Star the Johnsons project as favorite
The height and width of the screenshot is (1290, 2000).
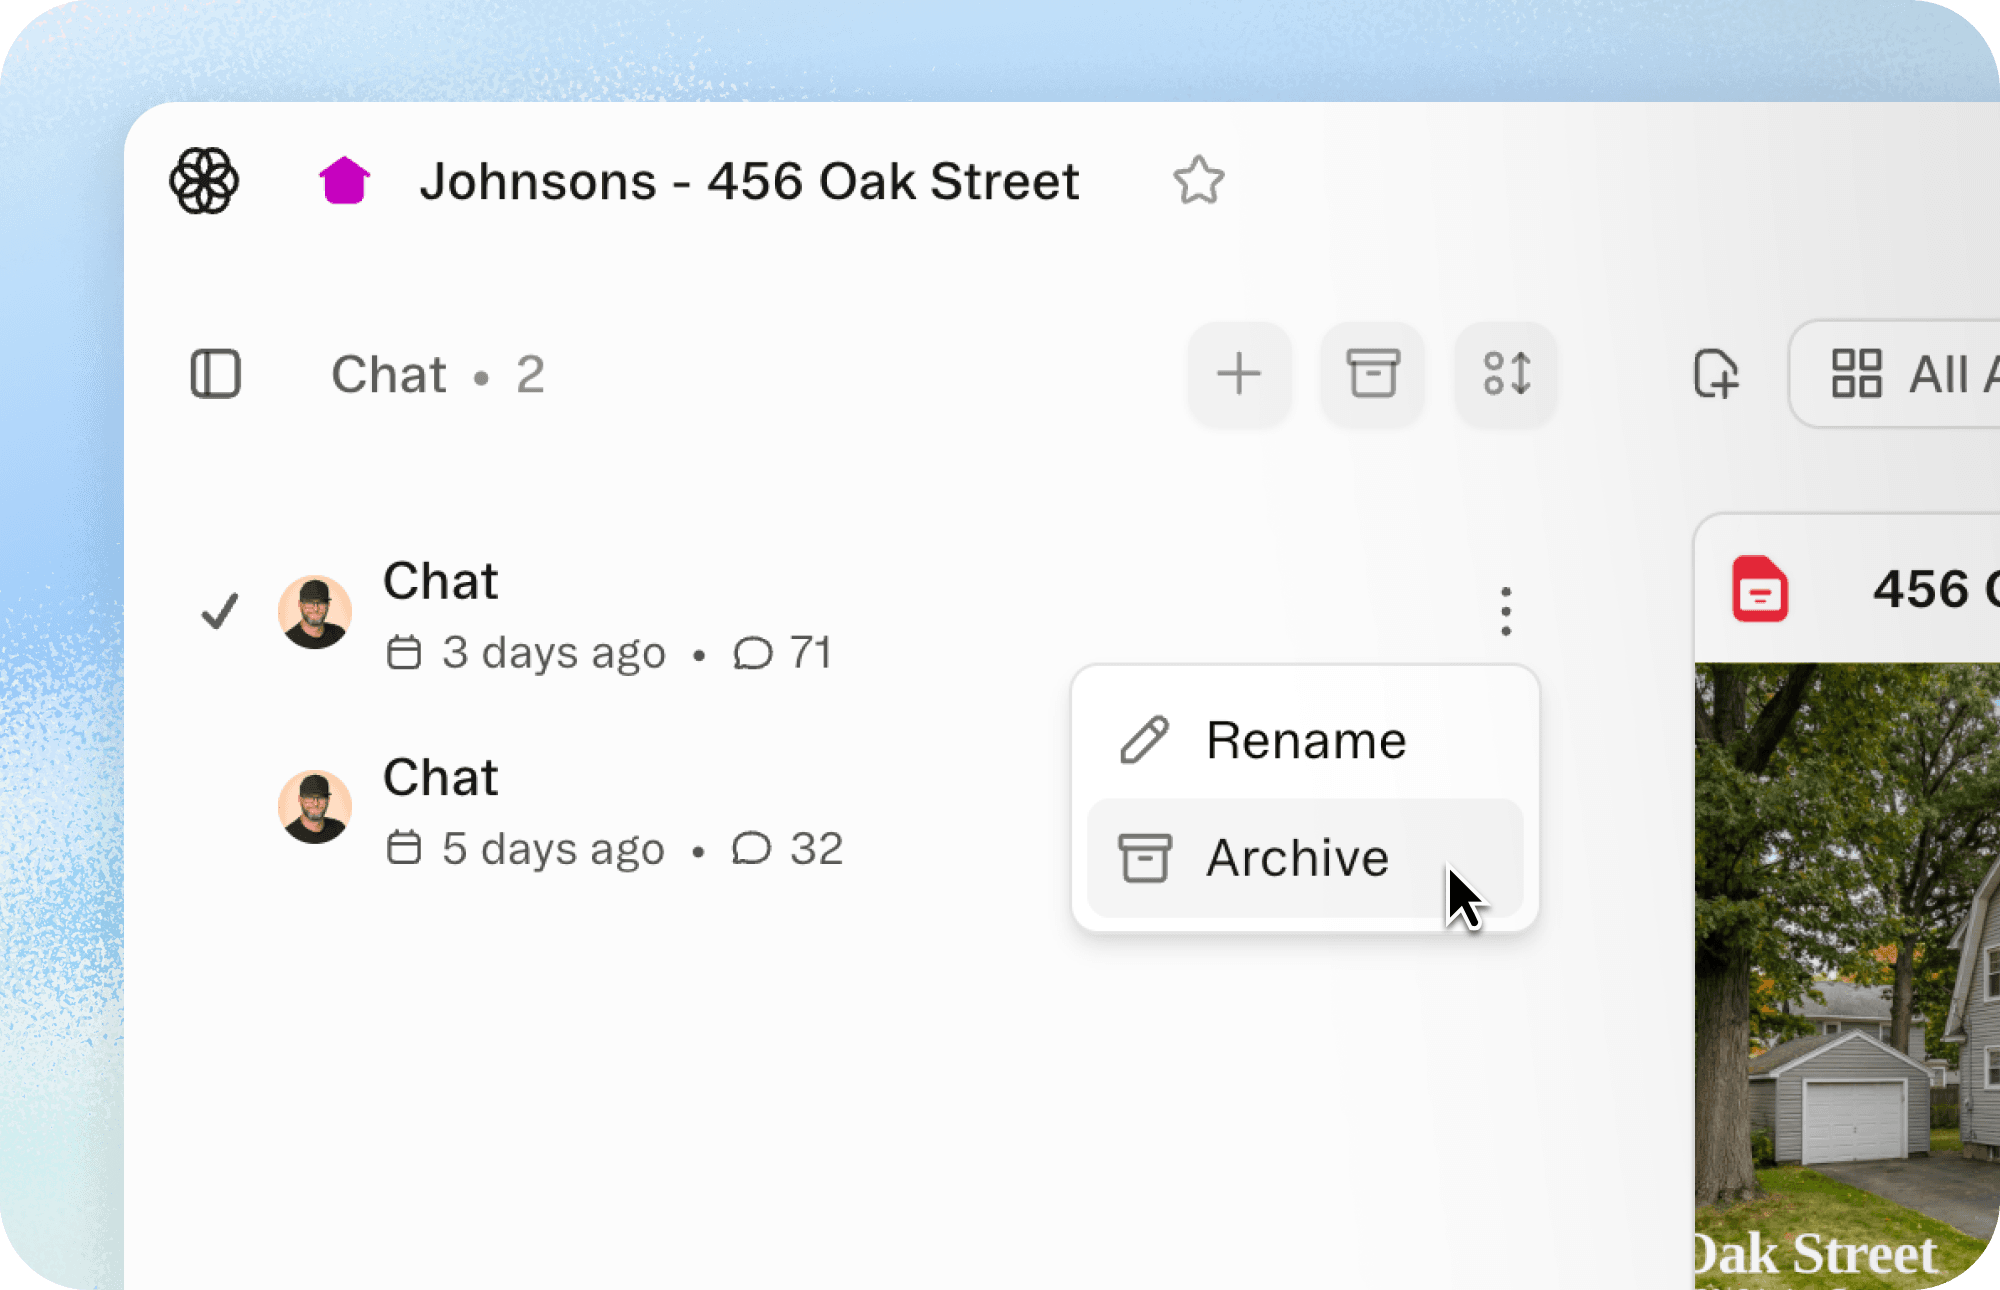1198,181
